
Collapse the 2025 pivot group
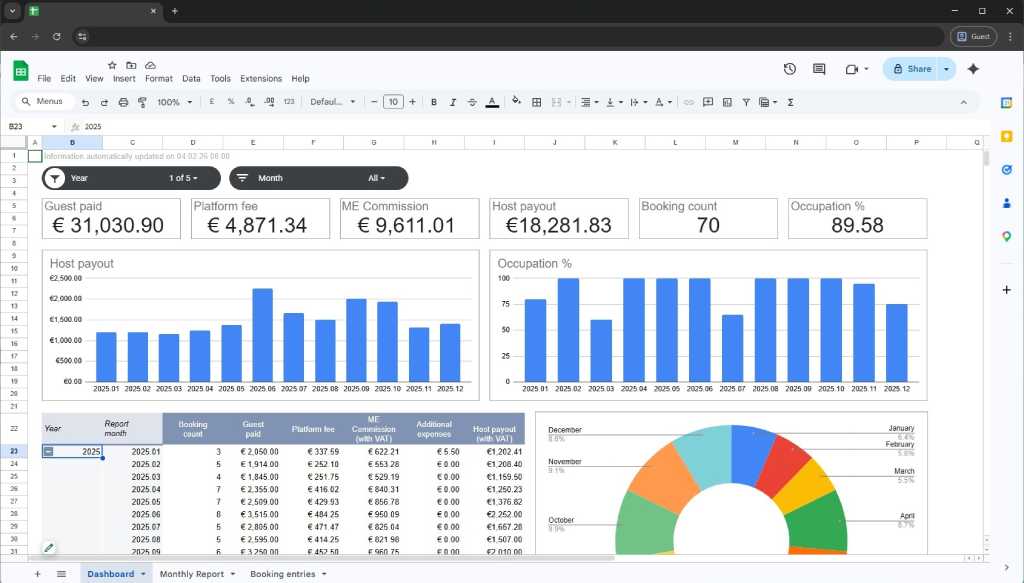[48, 451]
